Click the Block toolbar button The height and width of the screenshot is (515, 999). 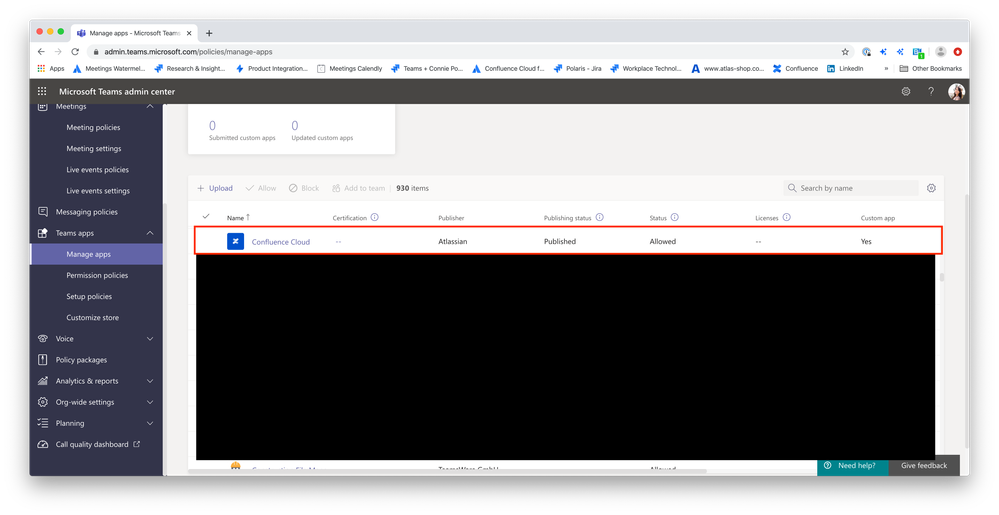pos(304,188)
